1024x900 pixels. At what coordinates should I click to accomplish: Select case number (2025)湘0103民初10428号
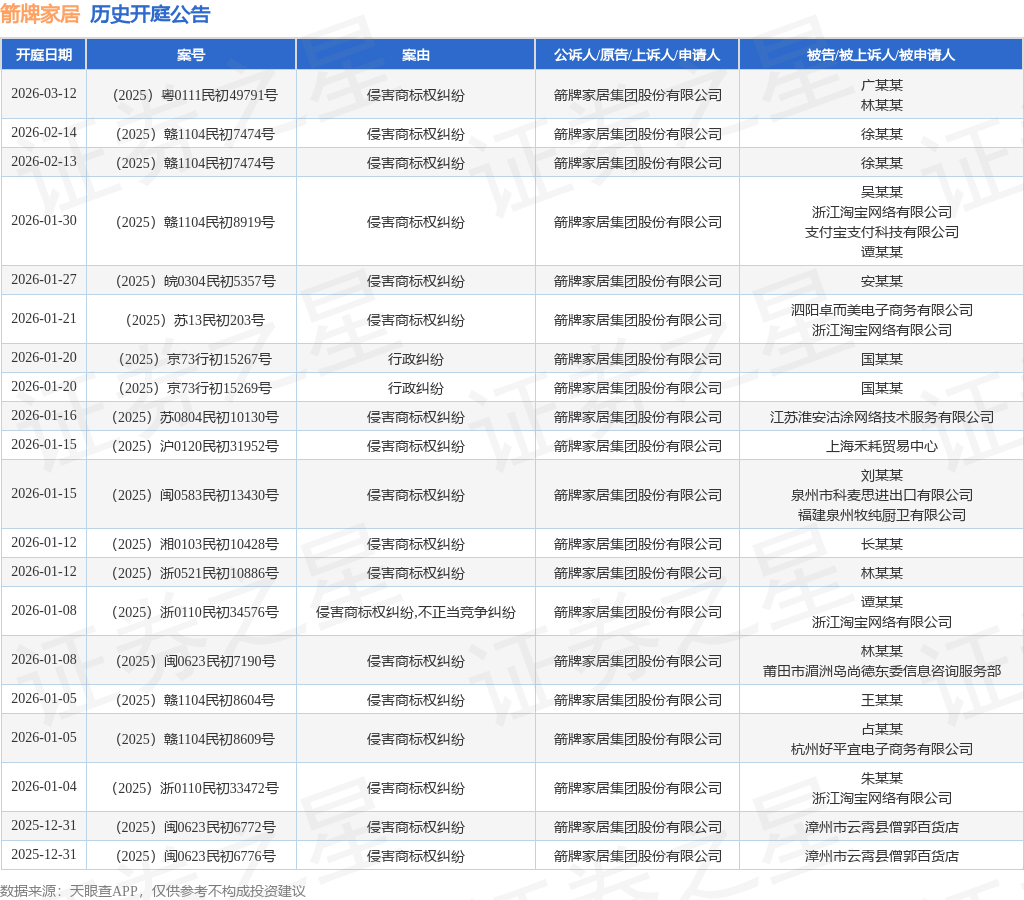click(x=195, y=544)
